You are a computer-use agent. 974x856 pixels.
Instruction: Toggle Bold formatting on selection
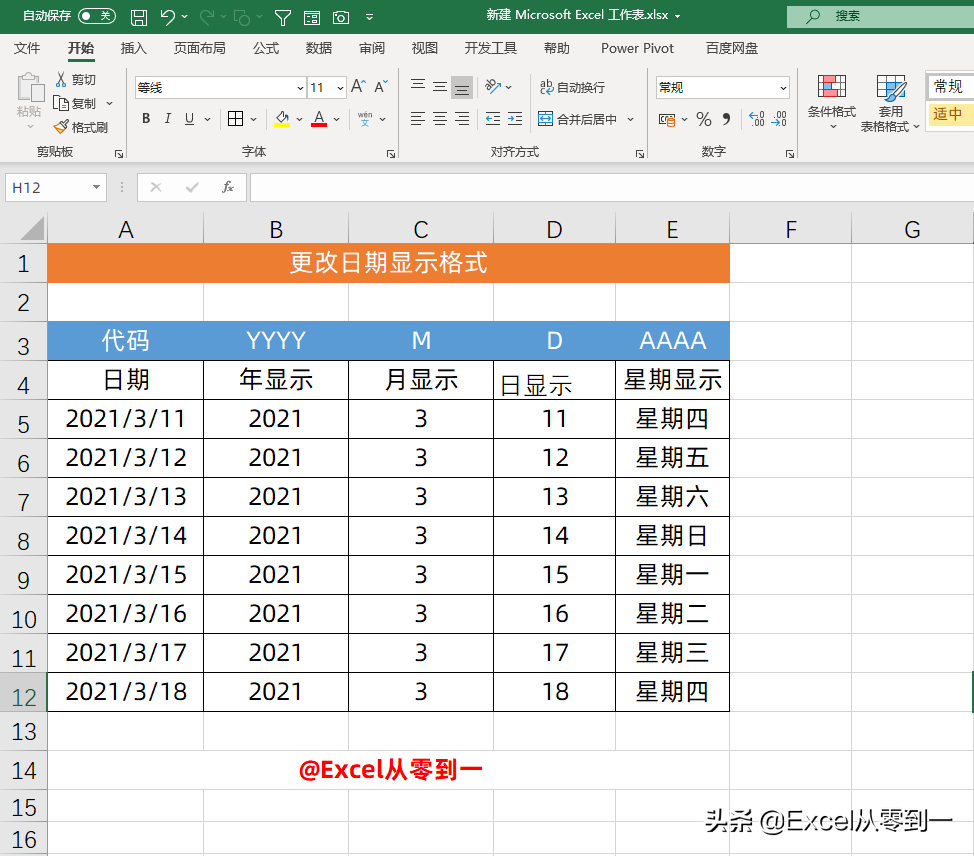pyautogui.click(x=145, y=118)
